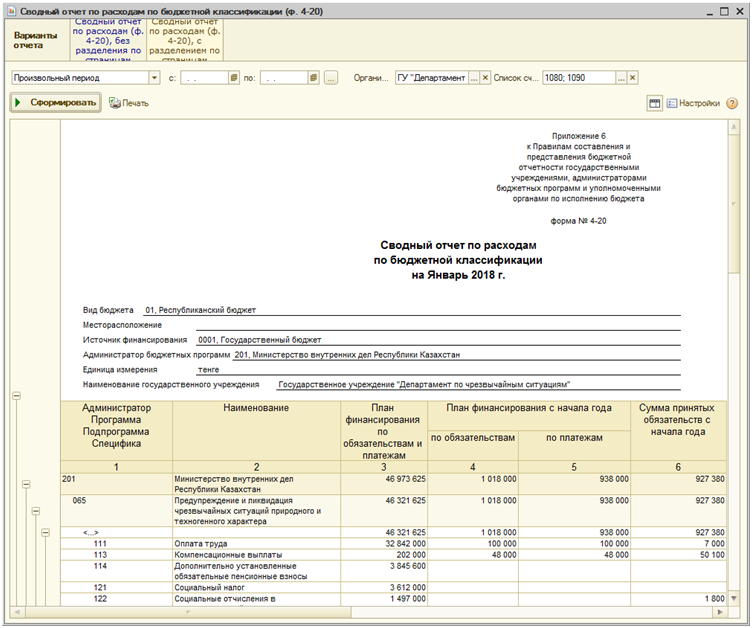Open calendar picker for start date field
The width and height of the screenshot is (752, 628).
click(x=234, y=78)
